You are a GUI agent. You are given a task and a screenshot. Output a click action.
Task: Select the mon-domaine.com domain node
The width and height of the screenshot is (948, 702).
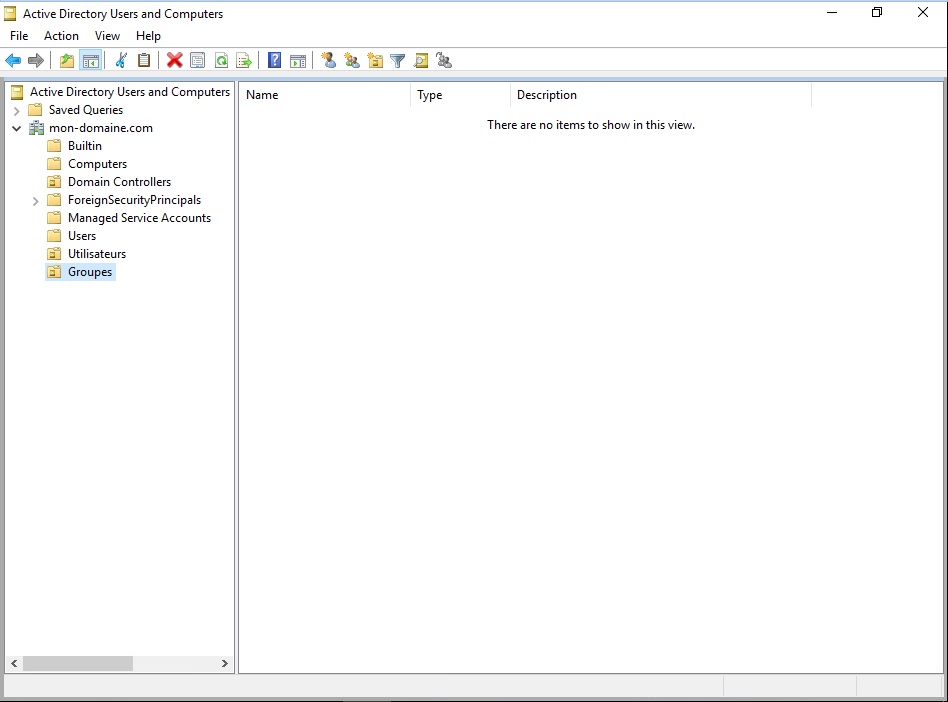101,128
